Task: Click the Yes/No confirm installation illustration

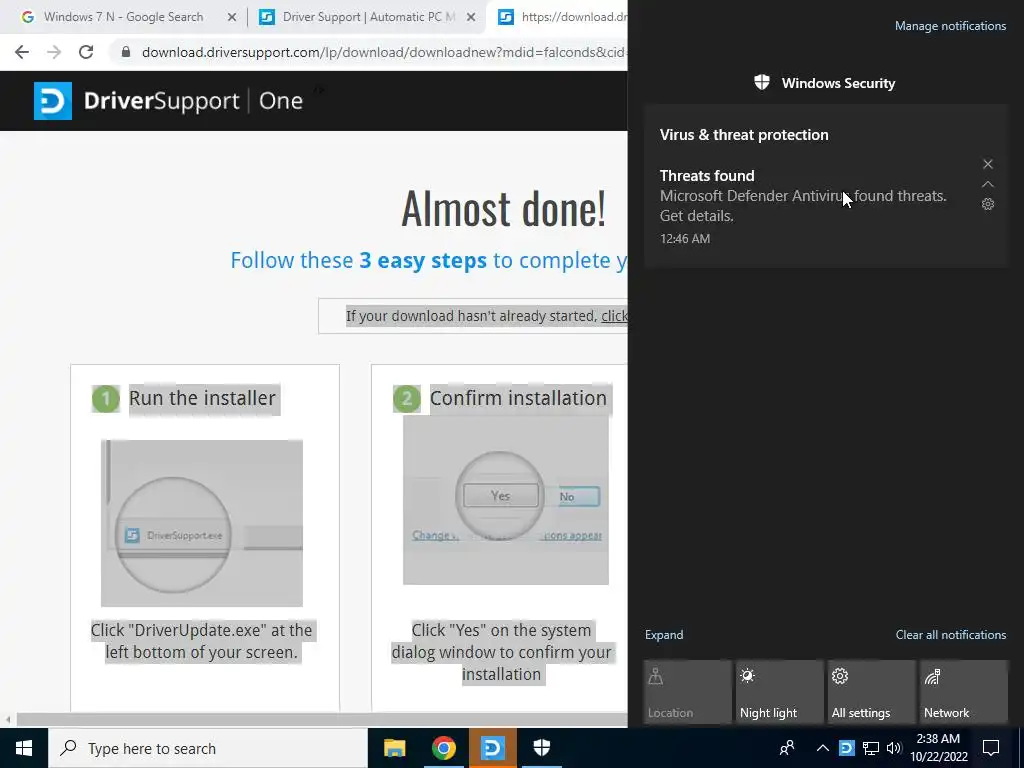Action: click(x=505, y=500)
